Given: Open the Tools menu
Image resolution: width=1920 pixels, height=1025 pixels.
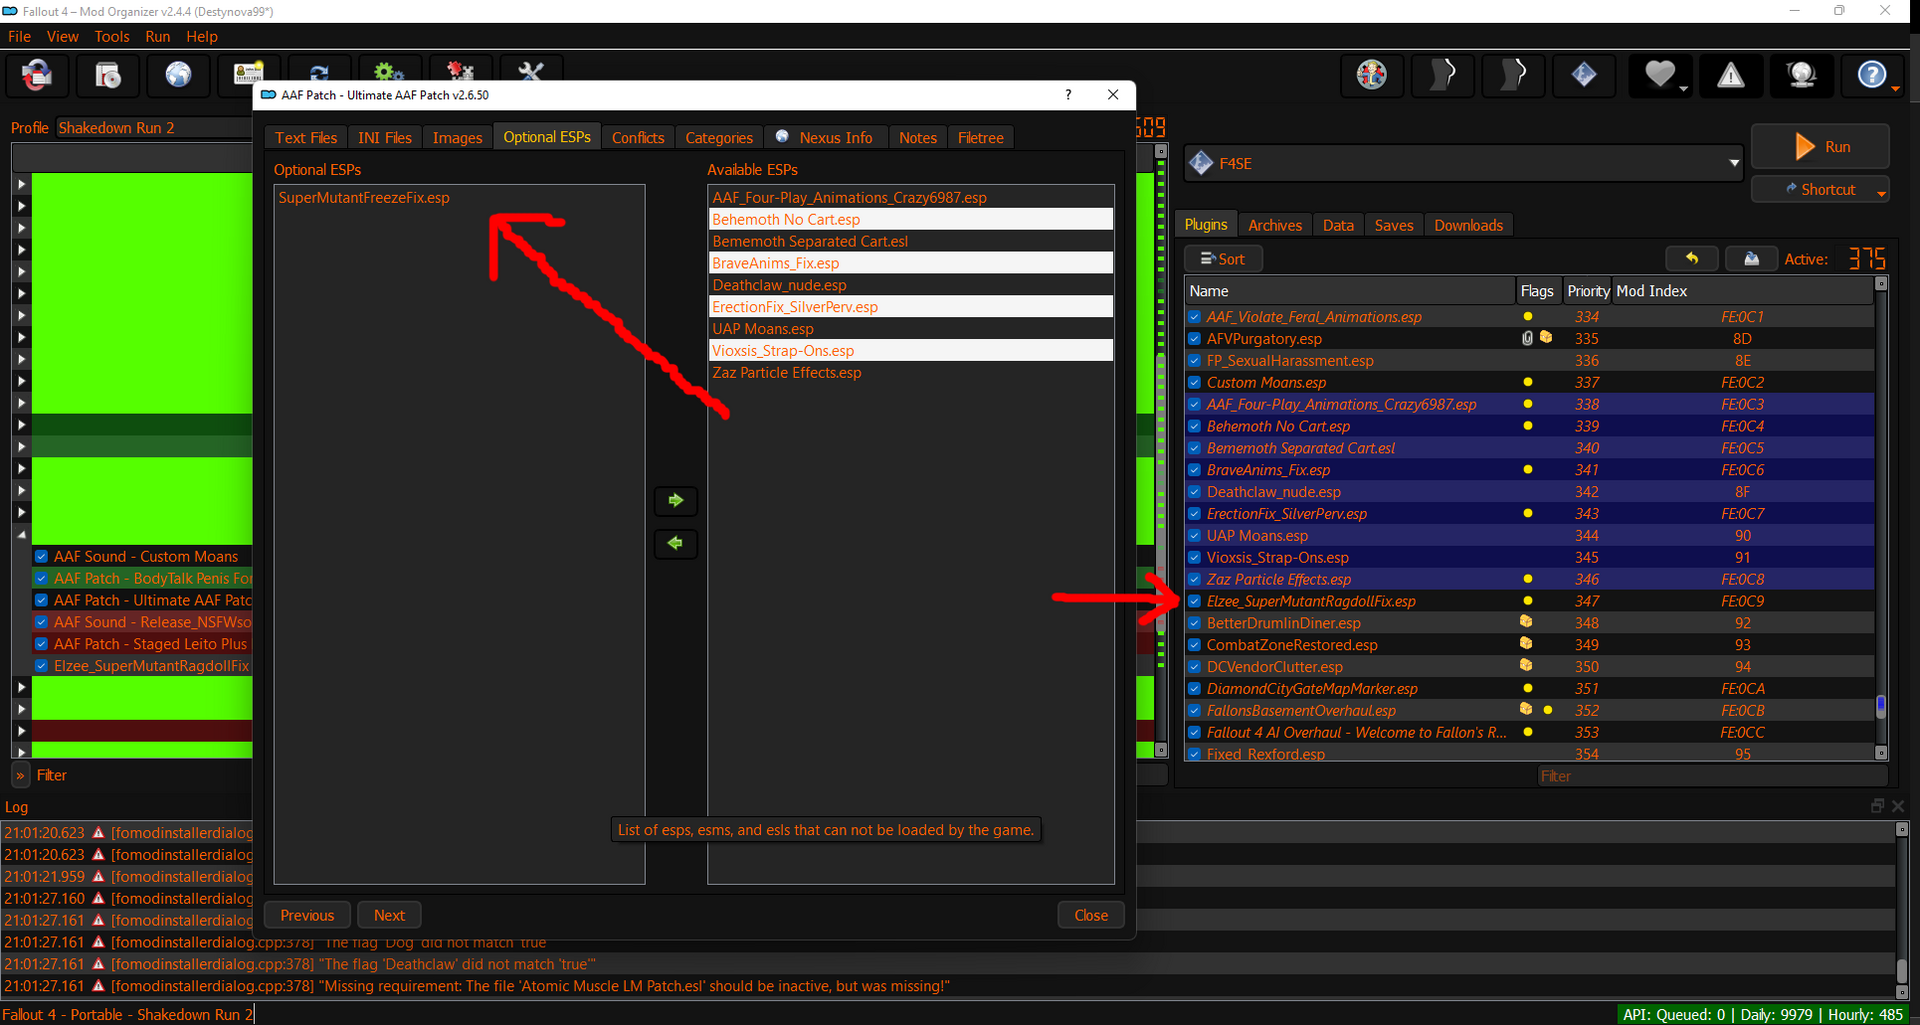Looking at the screenshot, I should (x=112, y=37).
